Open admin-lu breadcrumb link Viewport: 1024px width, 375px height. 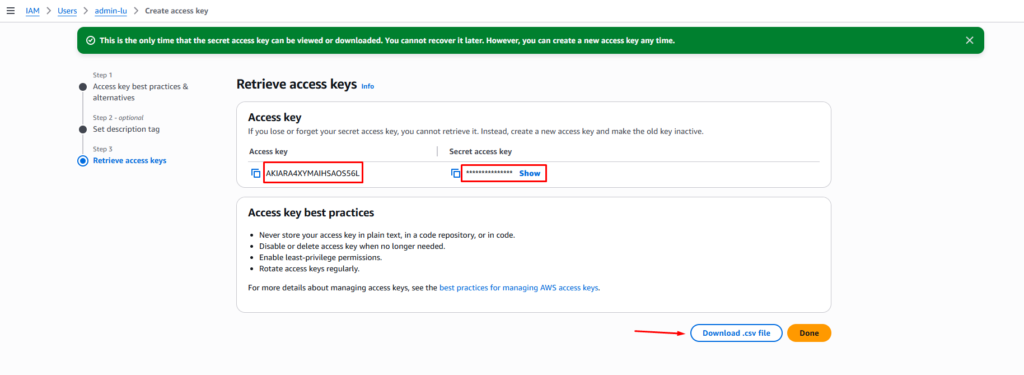click(x=110, y=11)
